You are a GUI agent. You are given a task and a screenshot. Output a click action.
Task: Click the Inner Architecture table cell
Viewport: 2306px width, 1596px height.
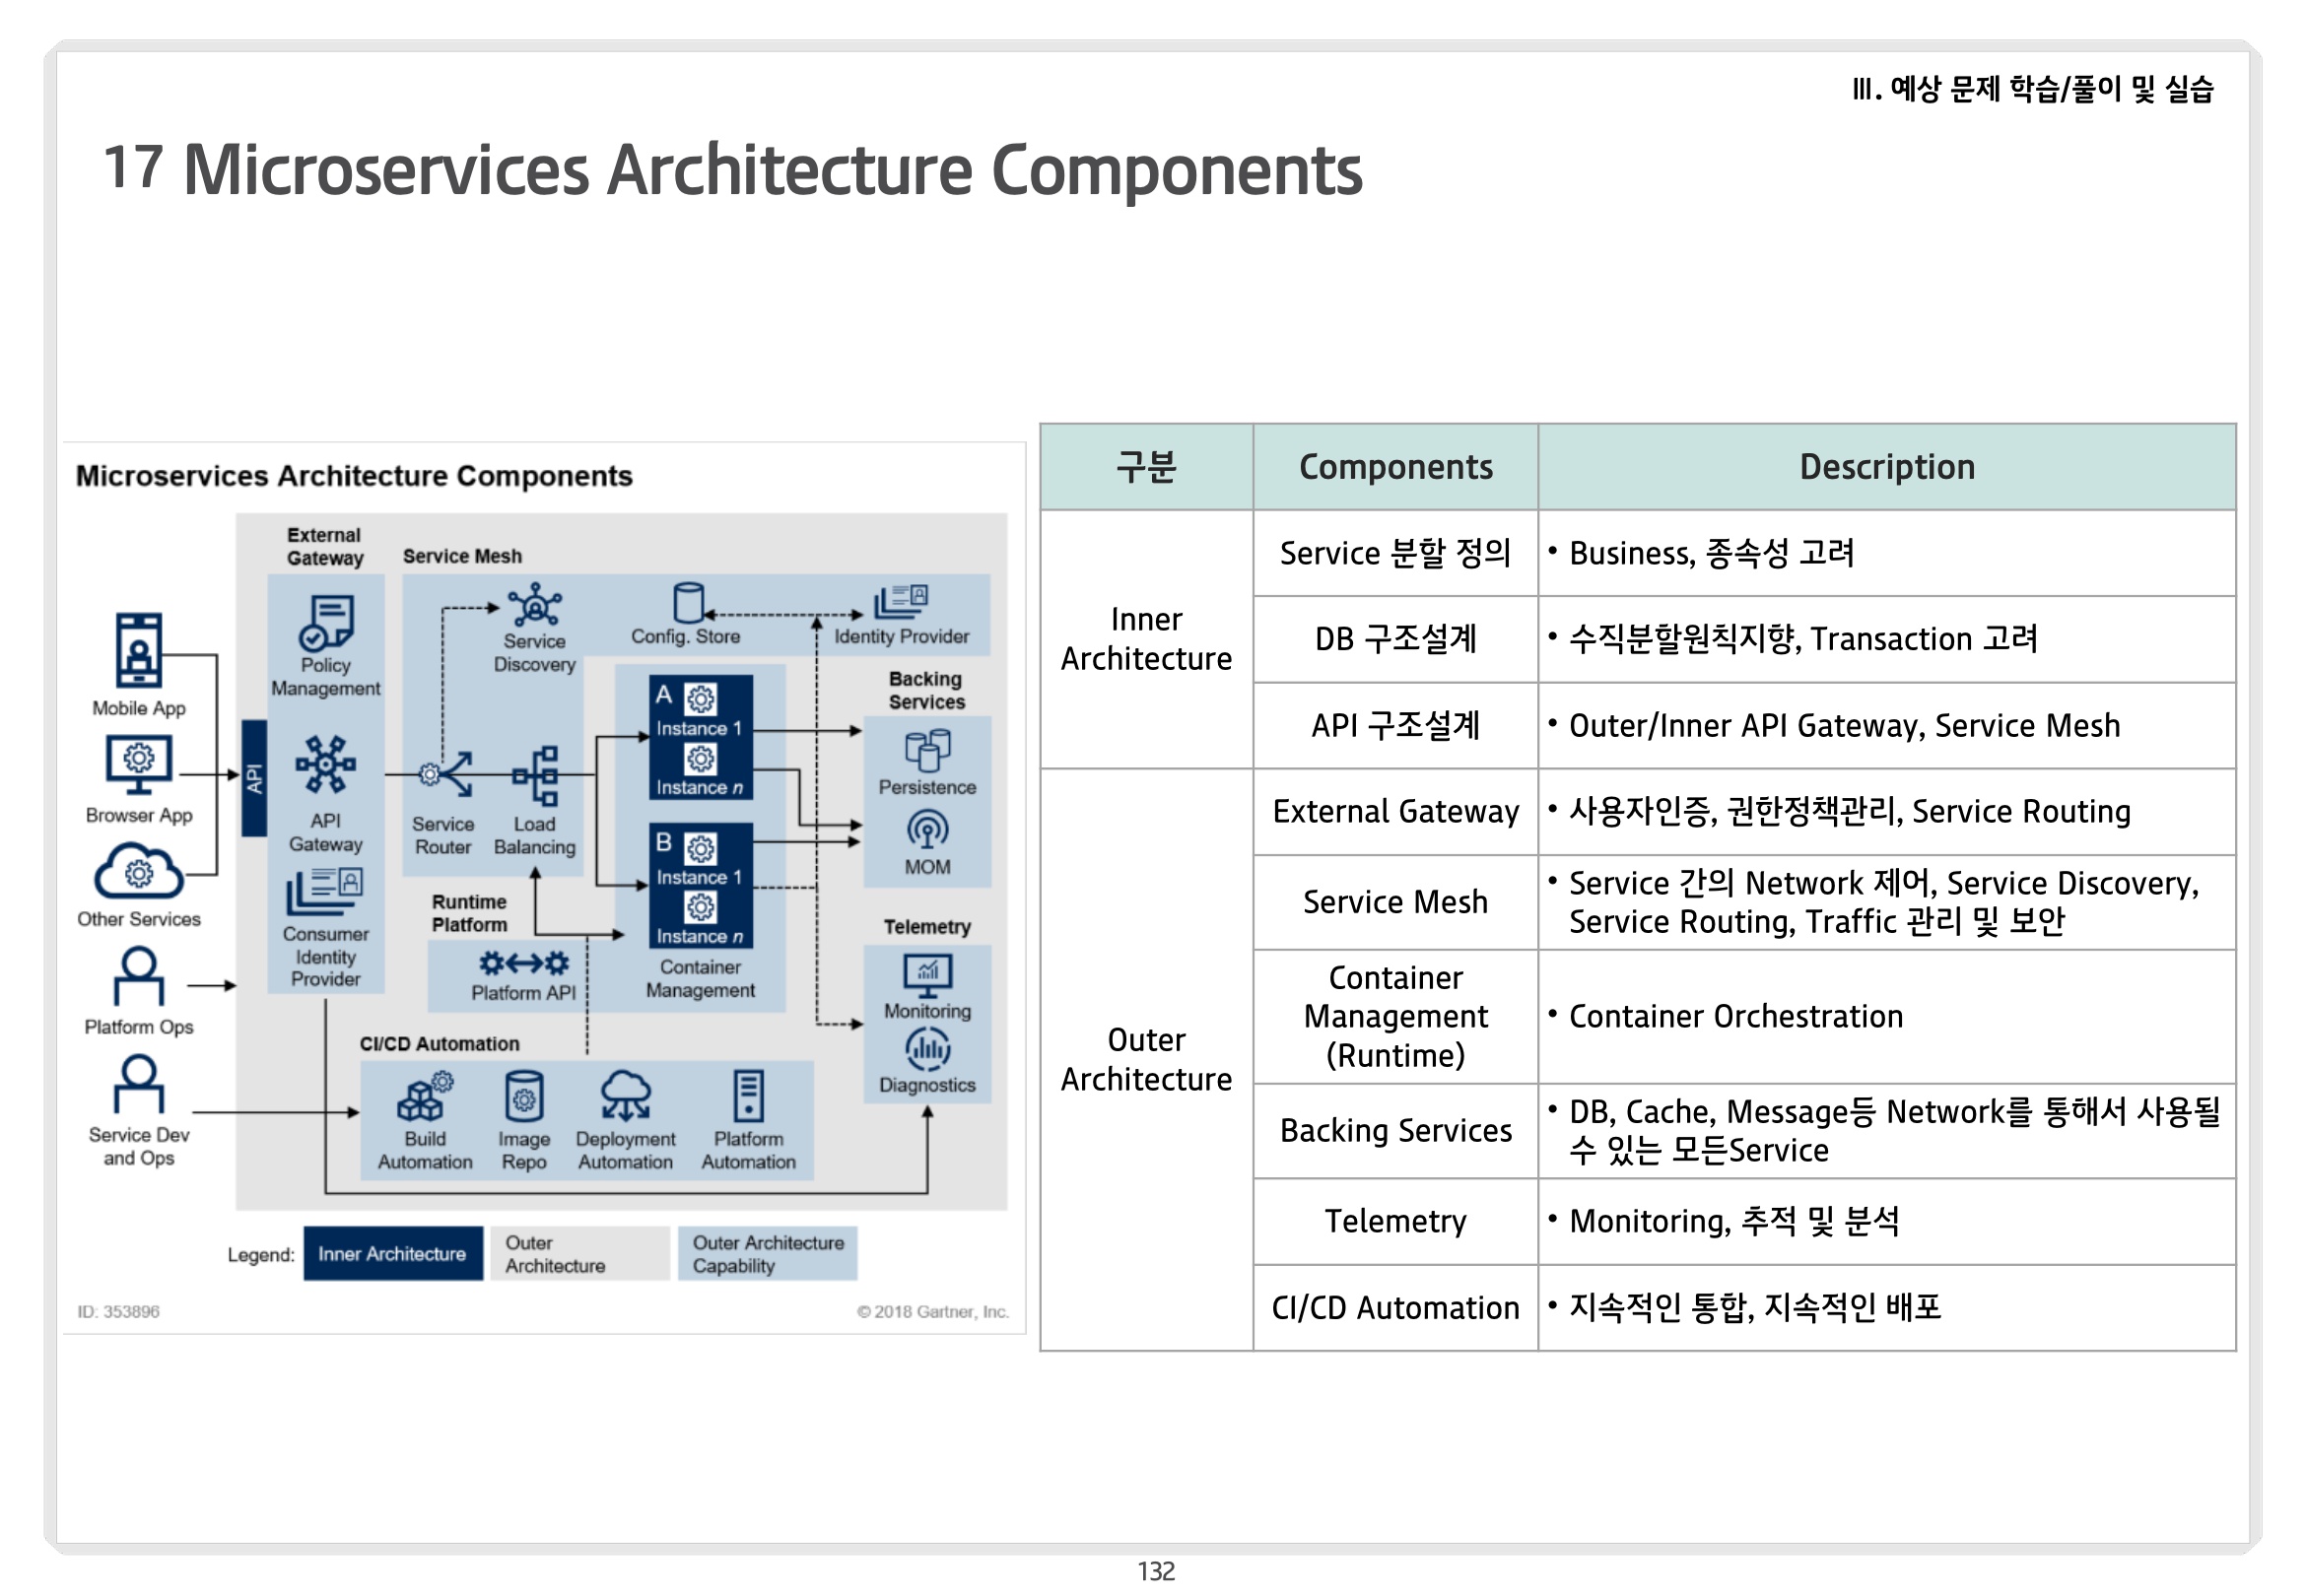1146,639
